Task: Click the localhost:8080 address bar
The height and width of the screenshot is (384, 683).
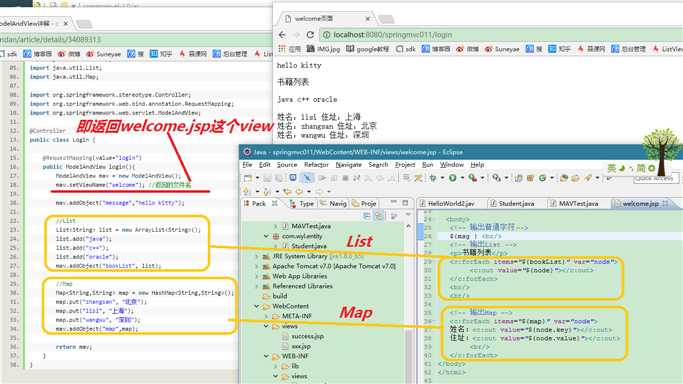Action: [501, 35]
